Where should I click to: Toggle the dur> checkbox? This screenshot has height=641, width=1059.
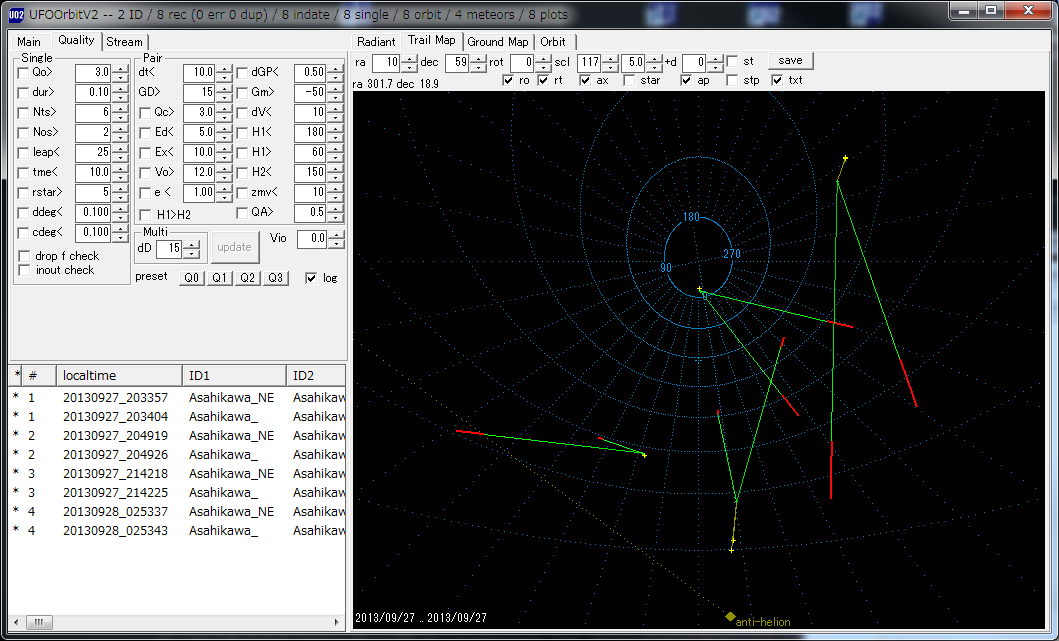(23, 93)
